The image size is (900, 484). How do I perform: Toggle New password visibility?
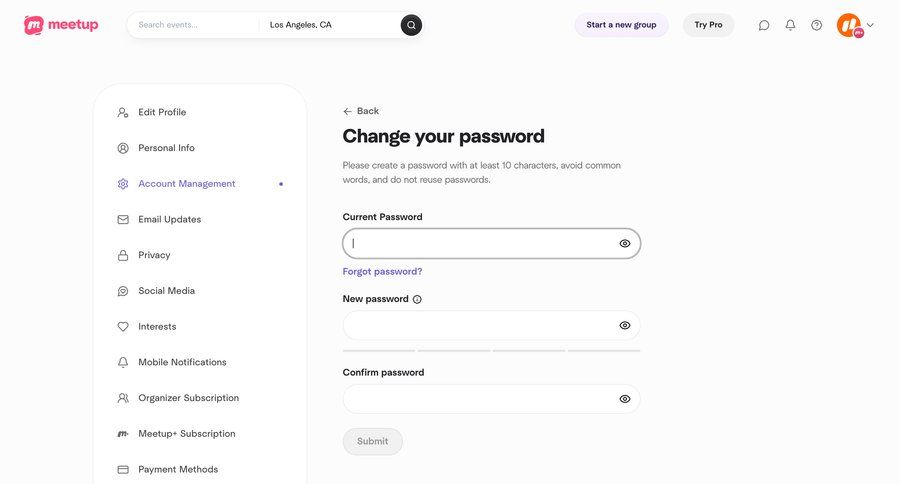tap(624, 325)
